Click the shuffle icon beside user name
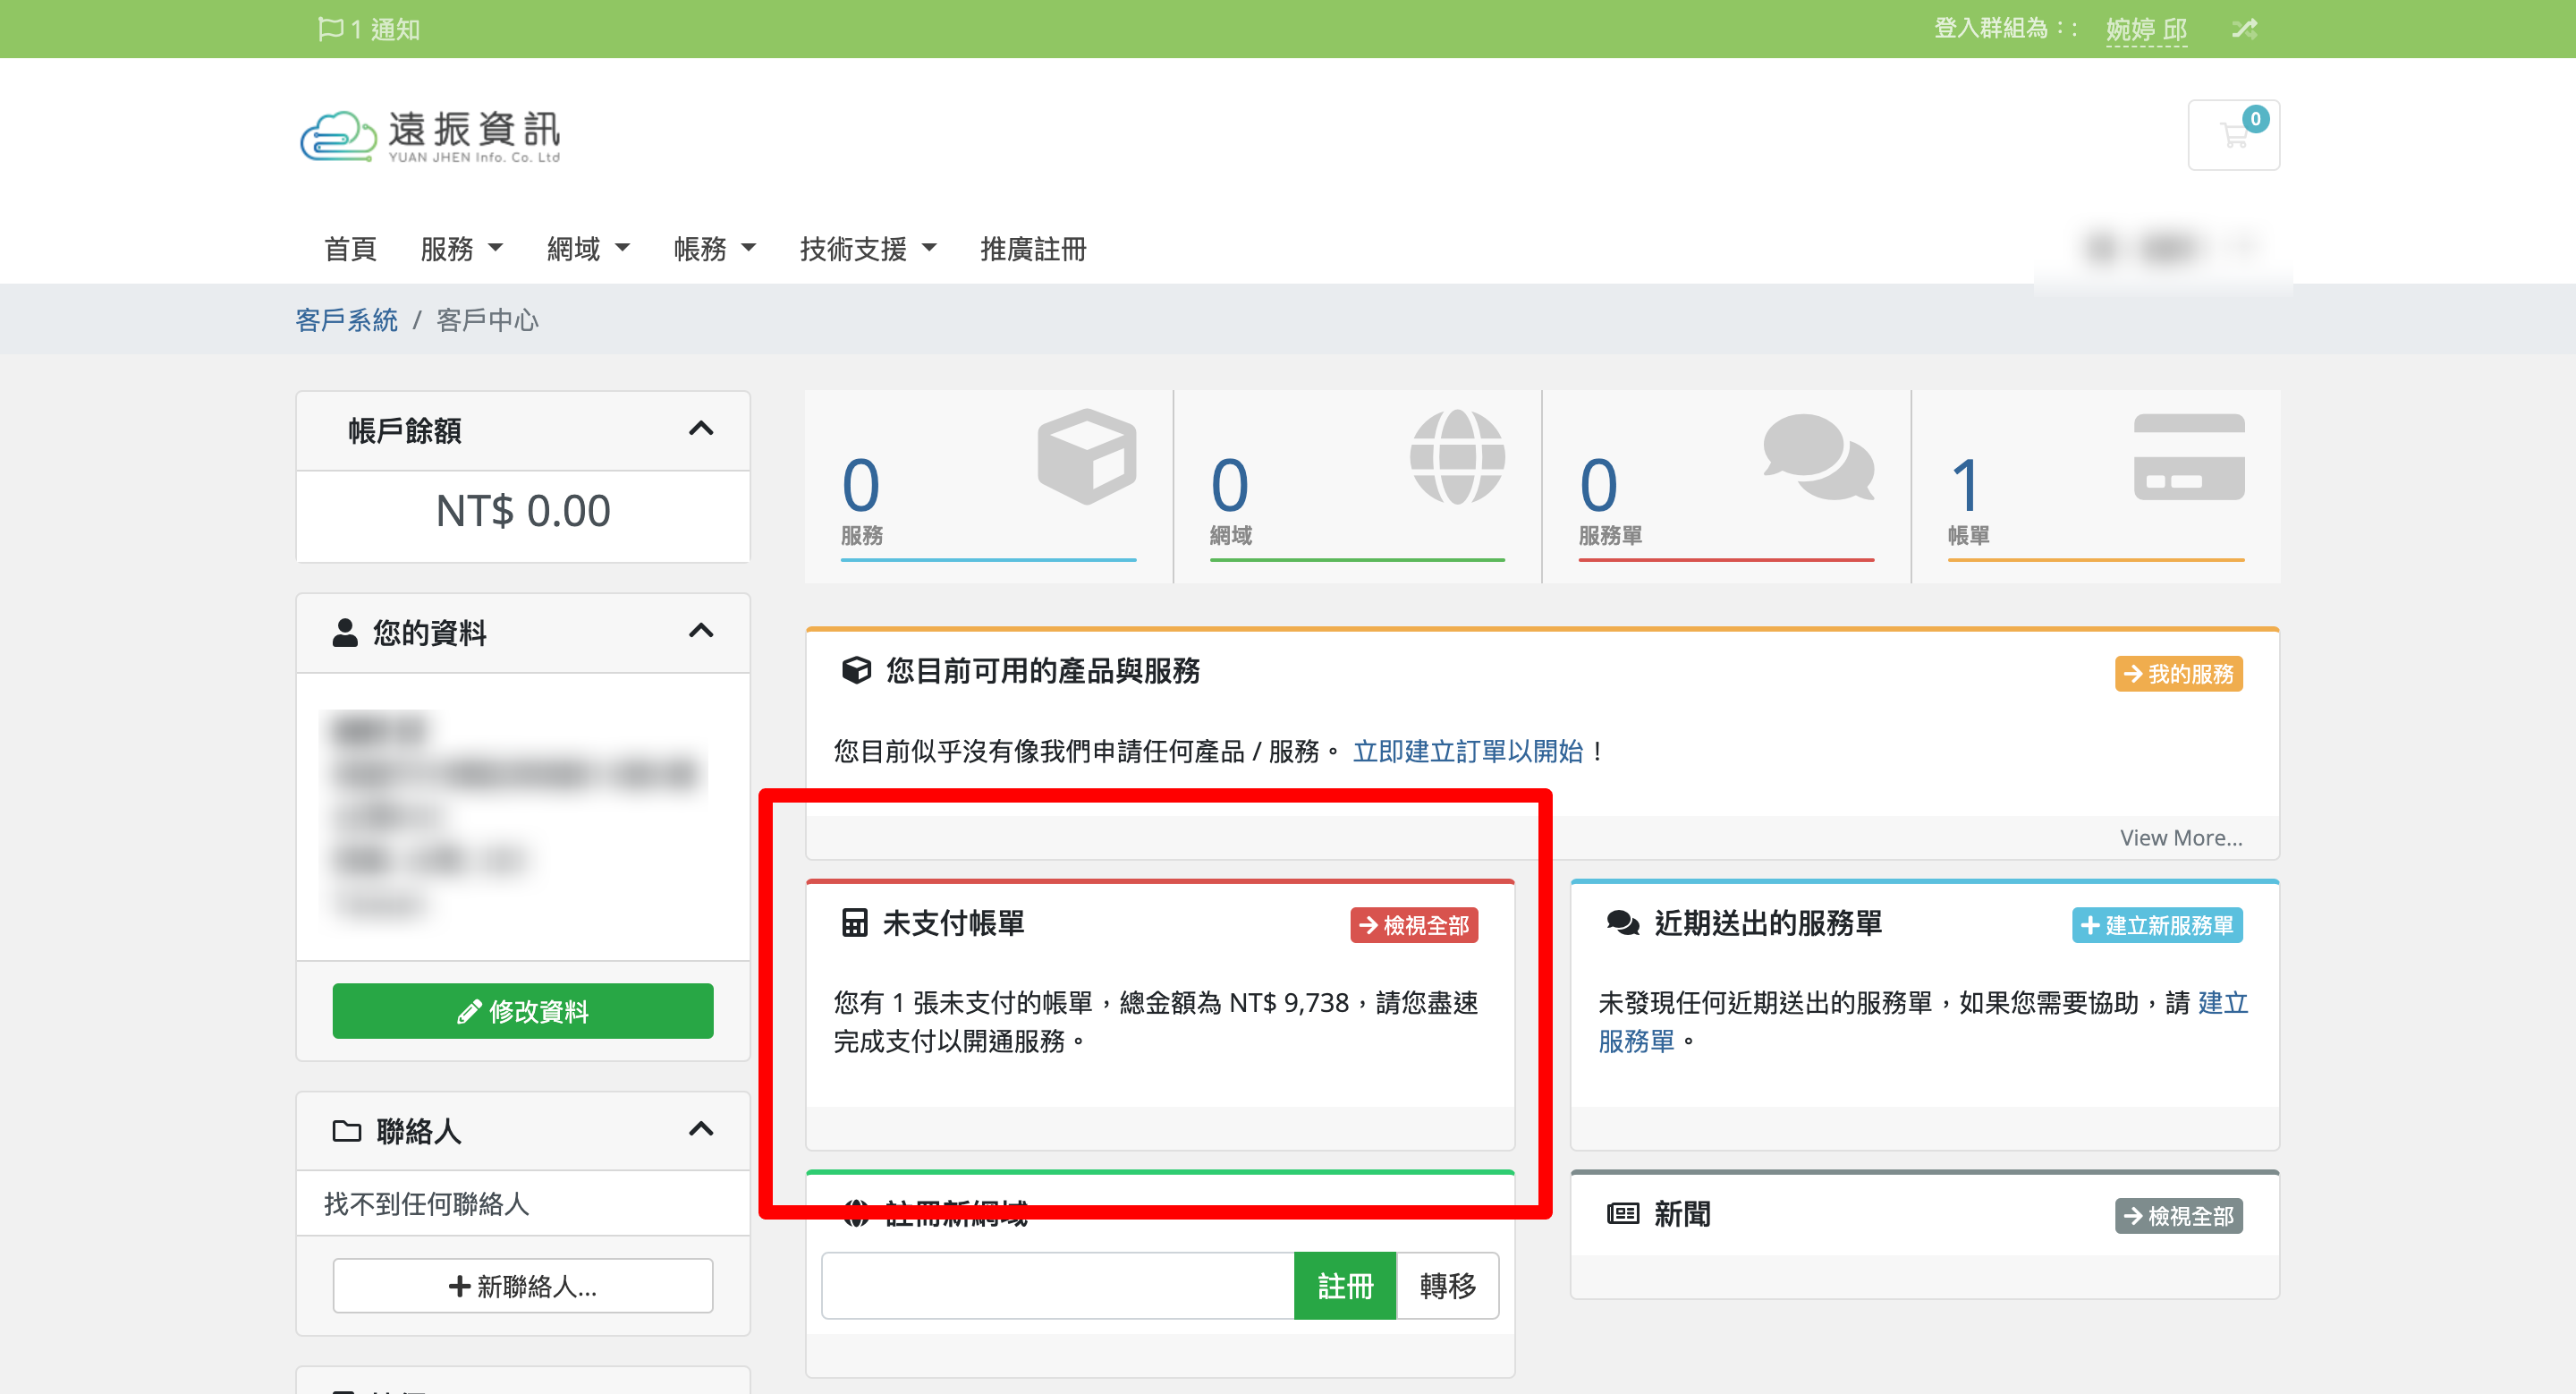Image resolution: width=2576 pixels, height=1394 pixels. 2243,29
